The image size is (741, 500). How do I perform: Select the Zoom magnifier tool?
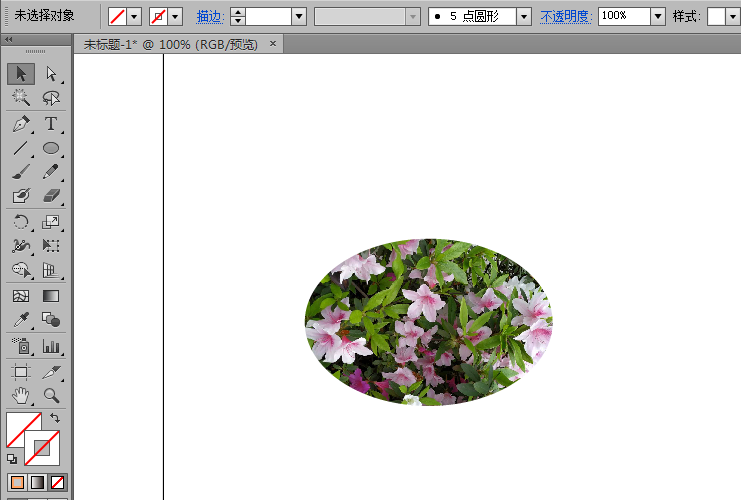51,395
